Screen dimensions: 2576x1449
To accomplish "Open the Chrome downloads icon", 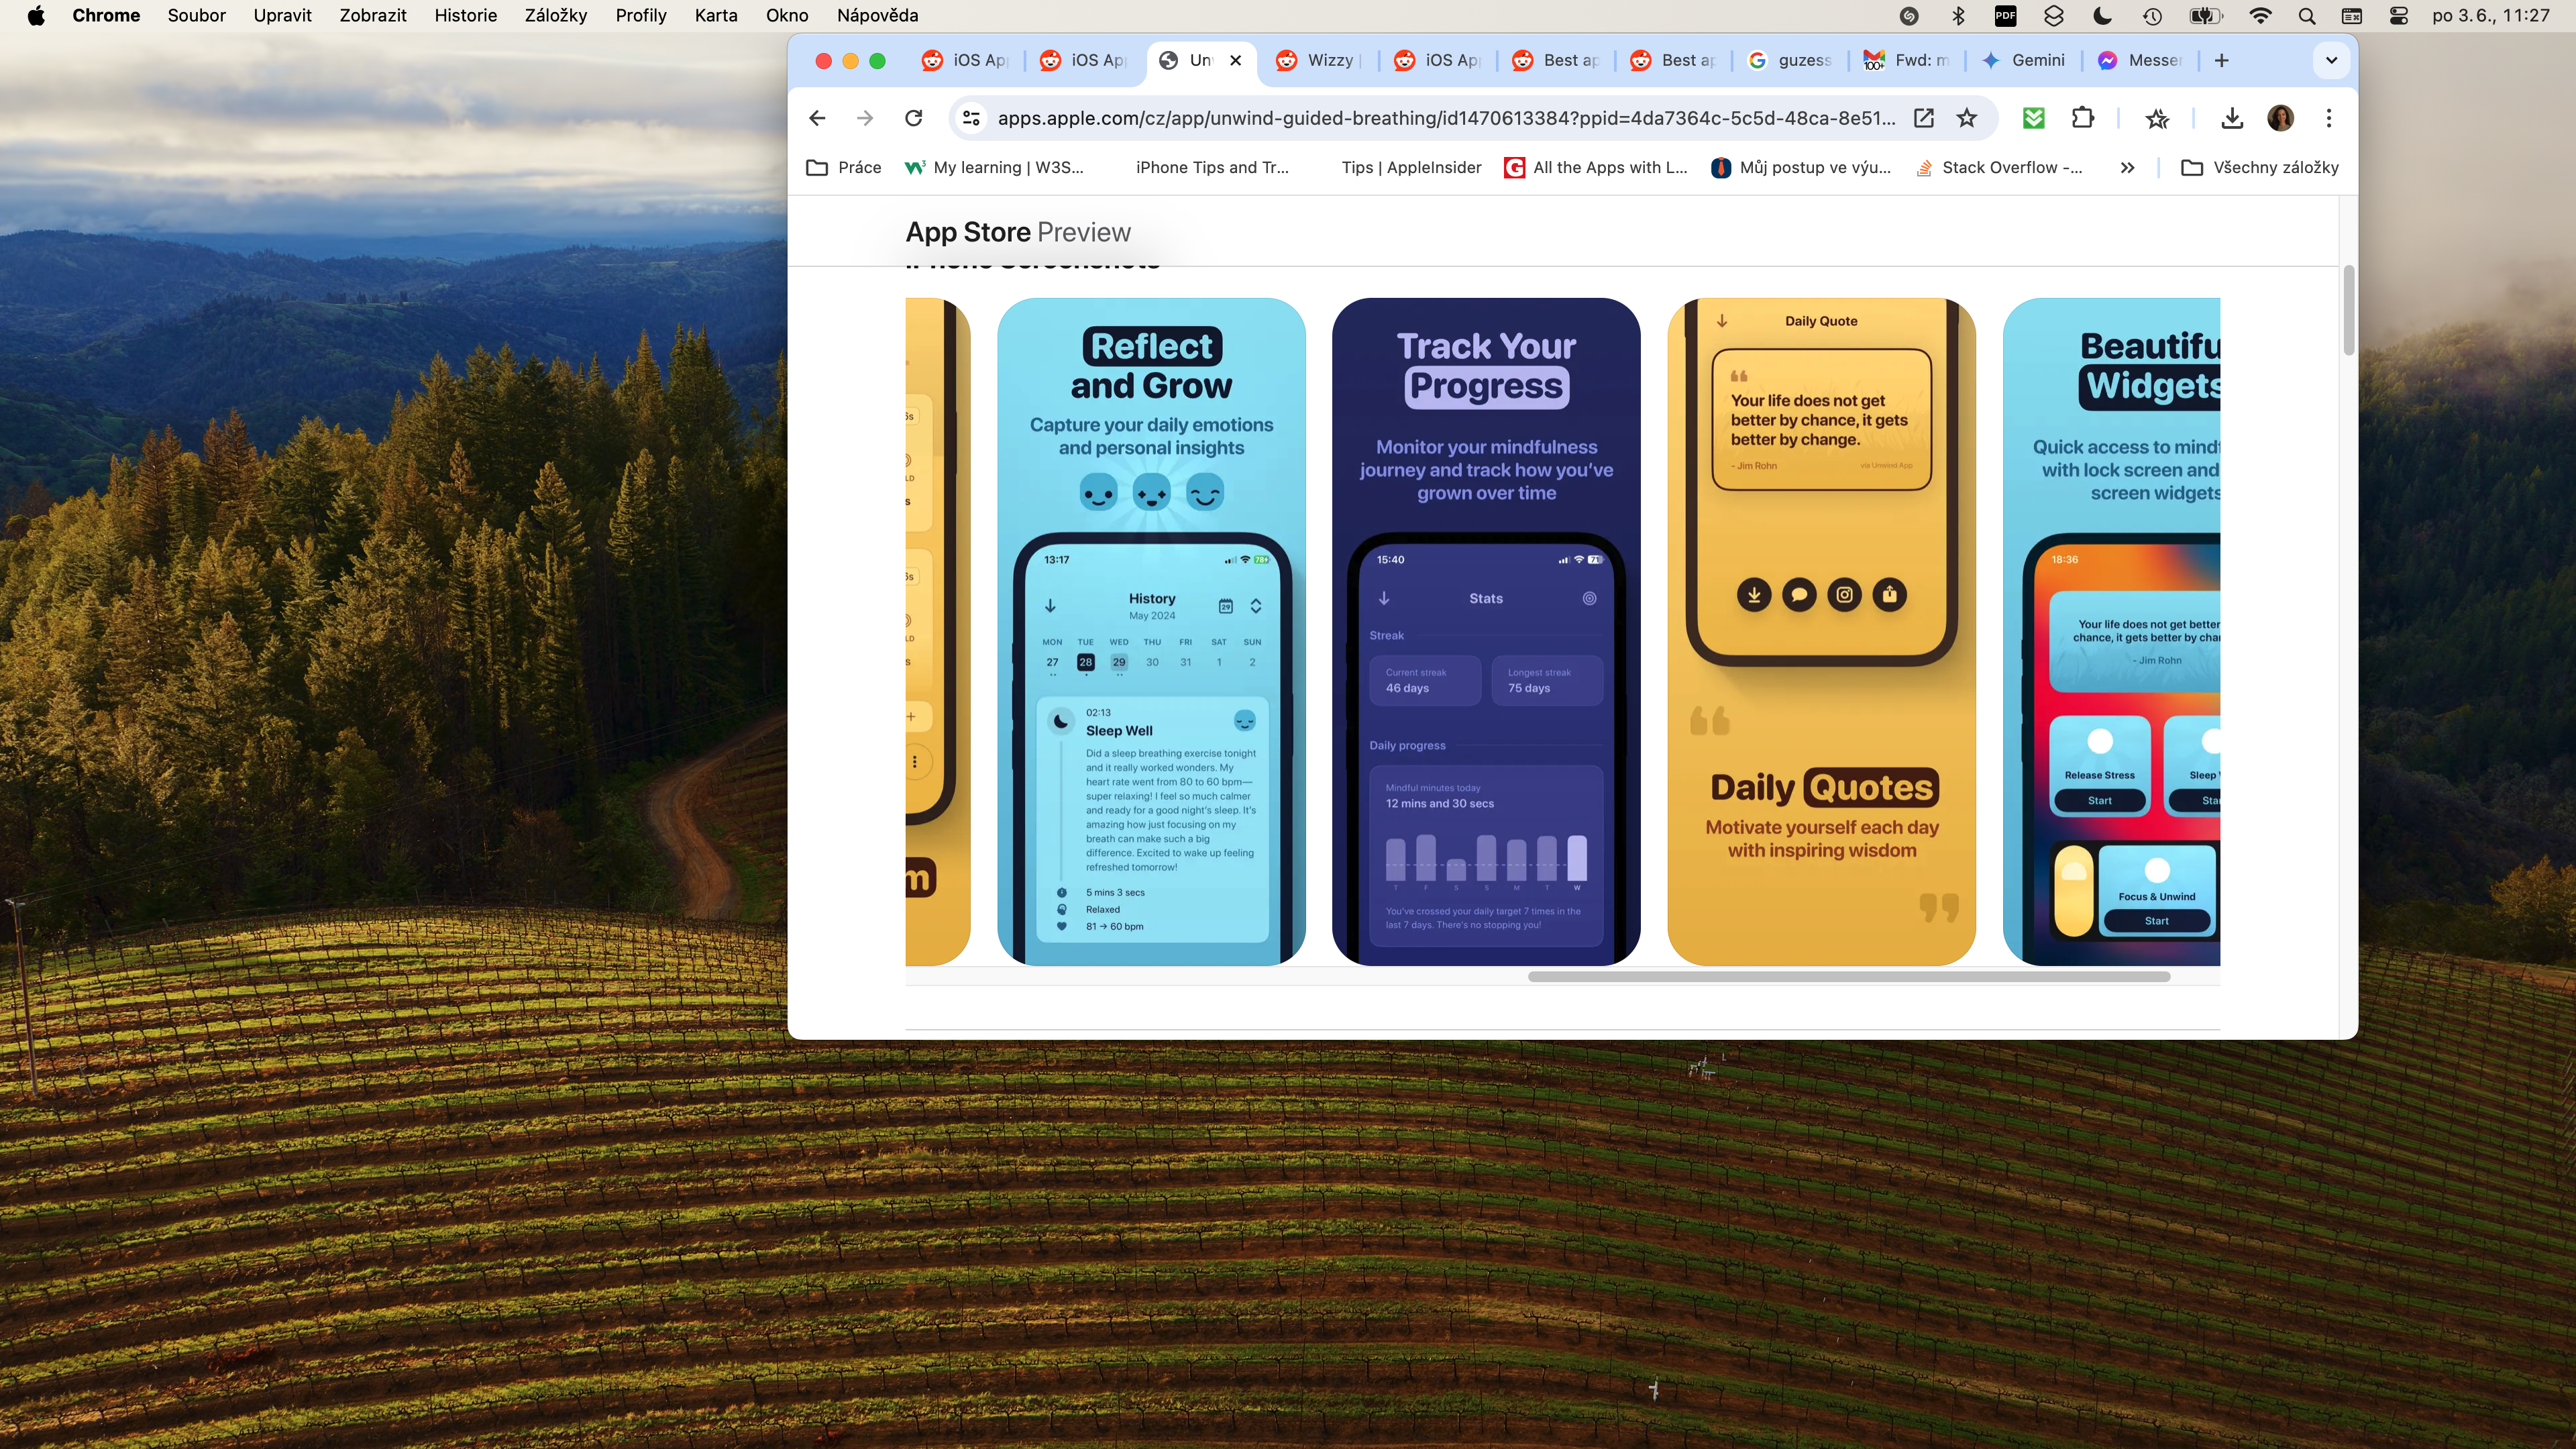I will click(x=2231, y=118).
